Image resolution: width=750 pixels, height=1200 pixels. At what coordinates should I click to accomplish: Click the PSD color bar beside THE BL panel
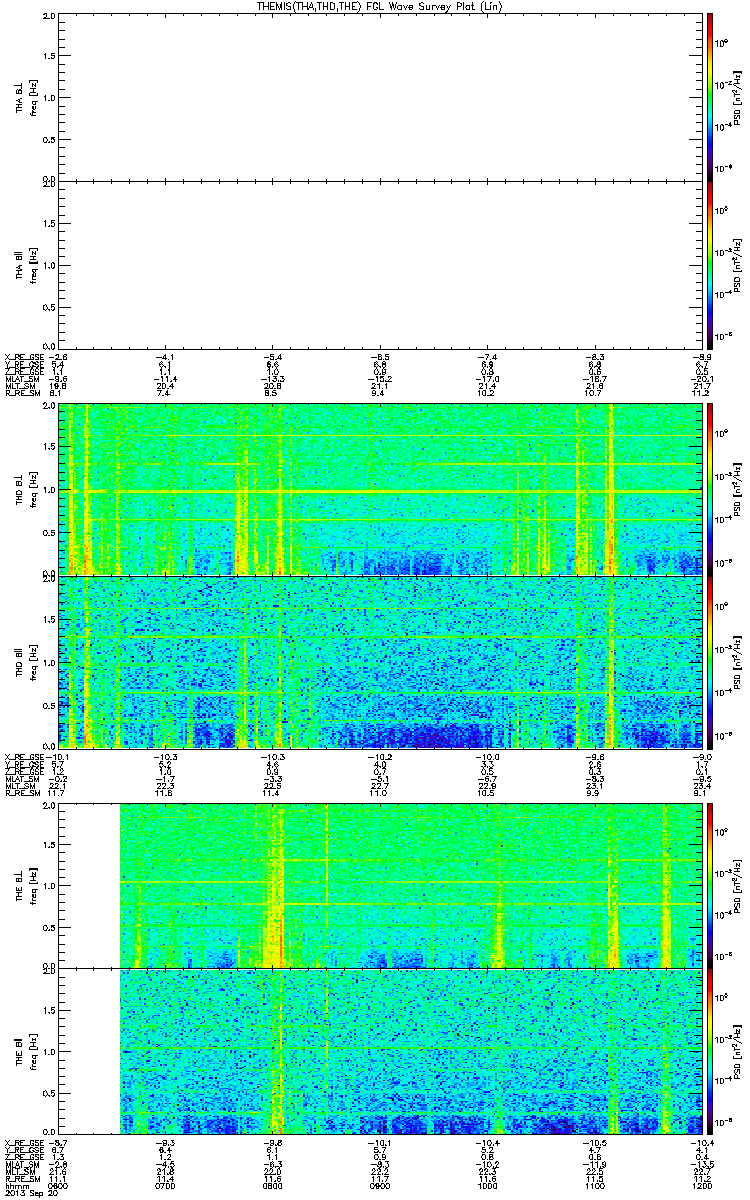710,885
